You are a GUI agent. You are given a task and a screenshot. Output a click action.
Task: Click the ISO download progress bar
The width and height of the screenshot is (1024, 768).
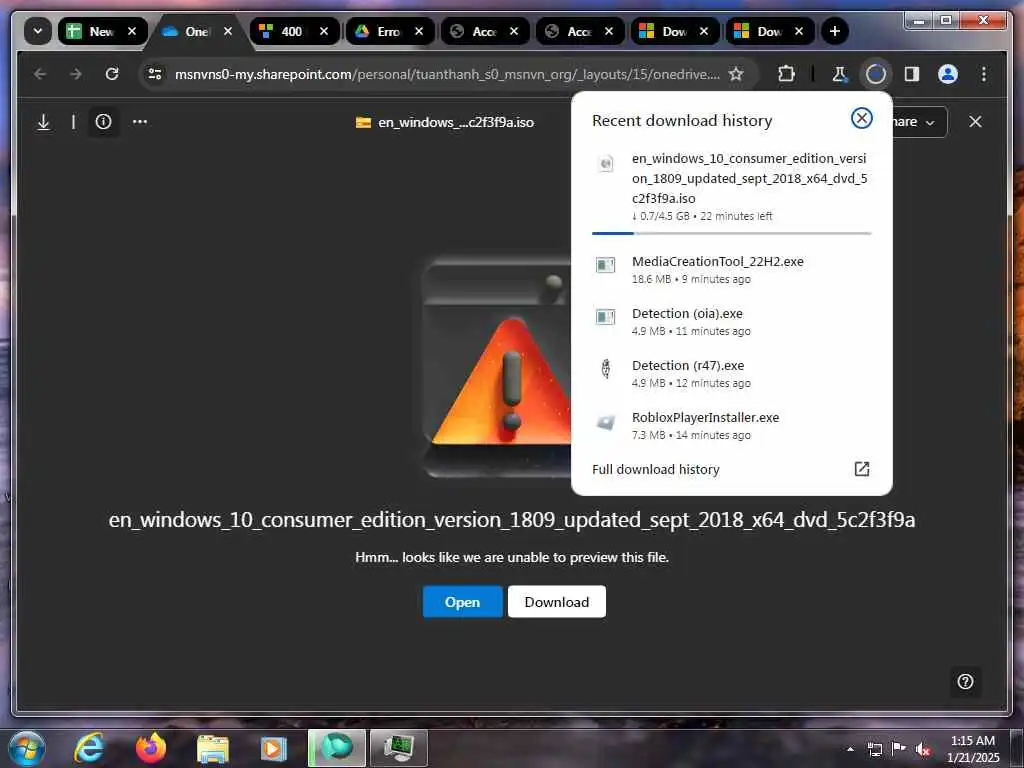tap(731, 232)
